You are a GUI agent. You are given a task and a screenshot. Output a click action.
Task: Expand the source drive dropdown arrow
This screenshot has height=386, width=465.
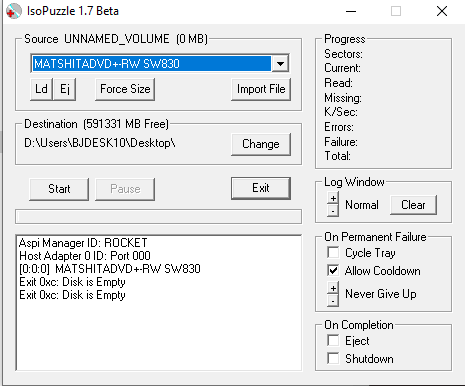click(280, 63)
